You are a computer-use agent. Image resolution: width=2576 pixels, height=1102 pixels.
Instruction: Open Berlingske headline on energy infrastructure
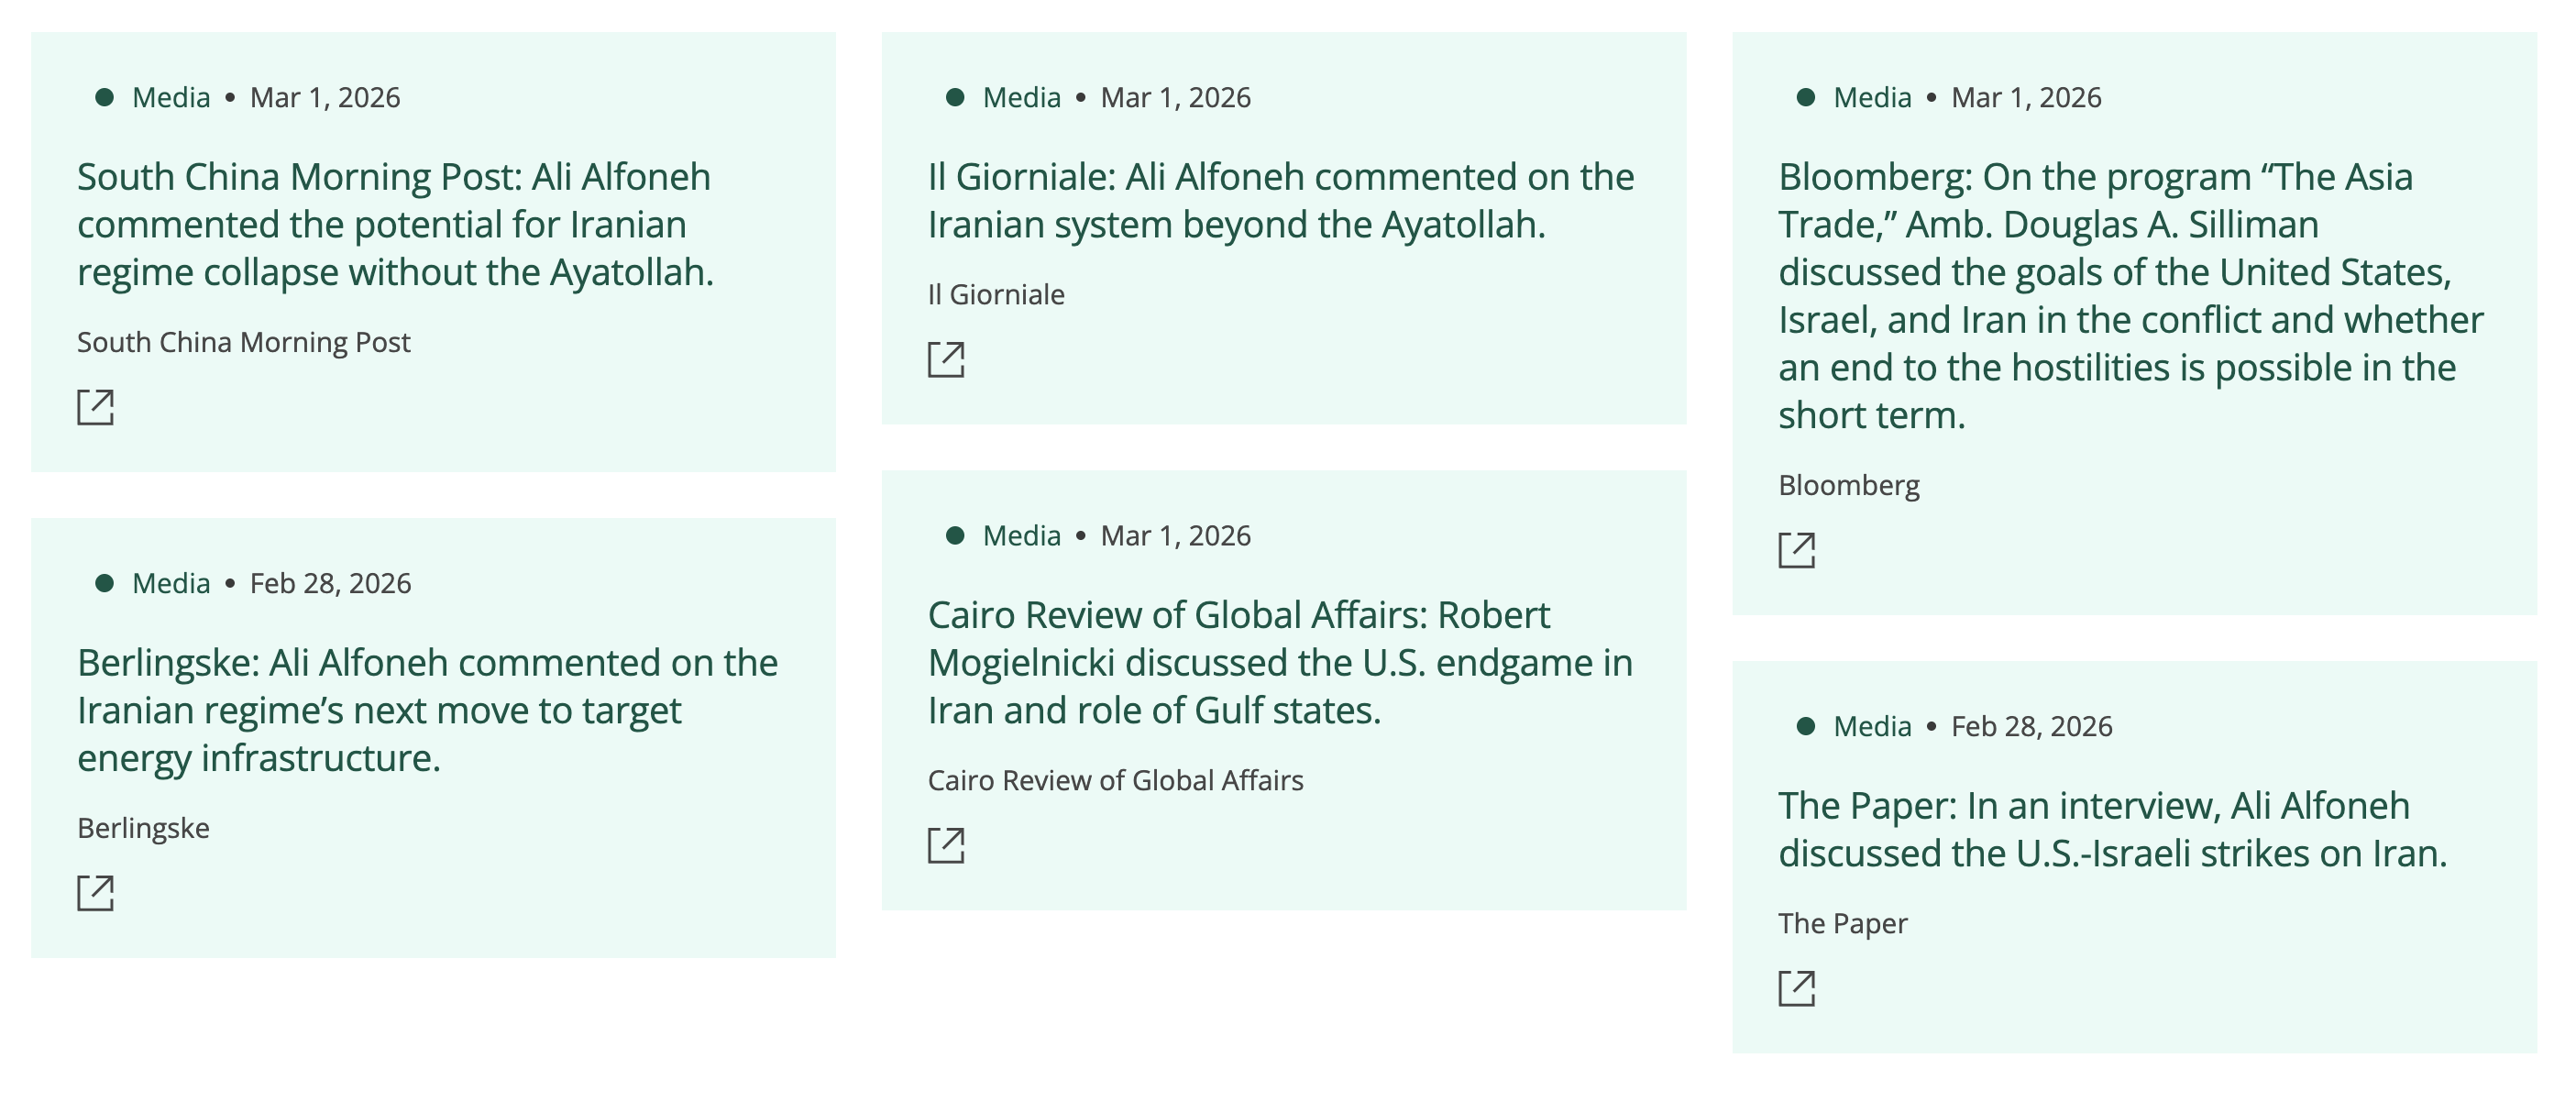pyautogui.click(x=427, y=710)
